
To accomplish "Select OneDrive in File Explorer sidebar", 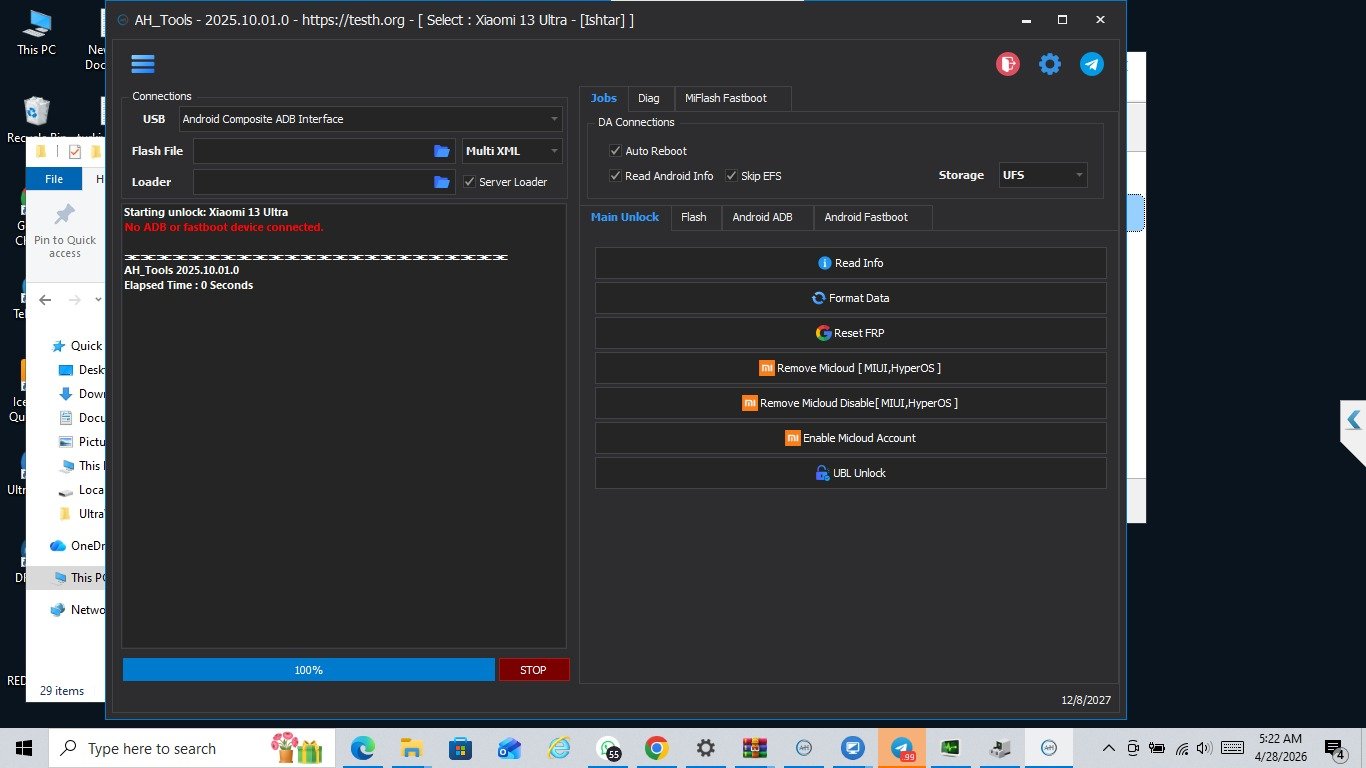I will pos(77,546).
